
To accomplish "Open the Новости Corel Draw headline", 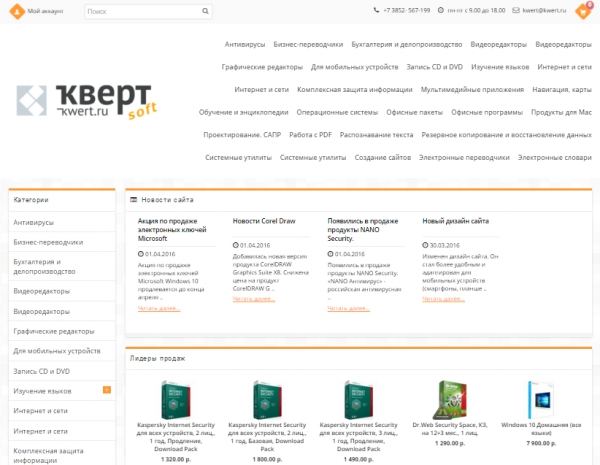I will 264,221.
